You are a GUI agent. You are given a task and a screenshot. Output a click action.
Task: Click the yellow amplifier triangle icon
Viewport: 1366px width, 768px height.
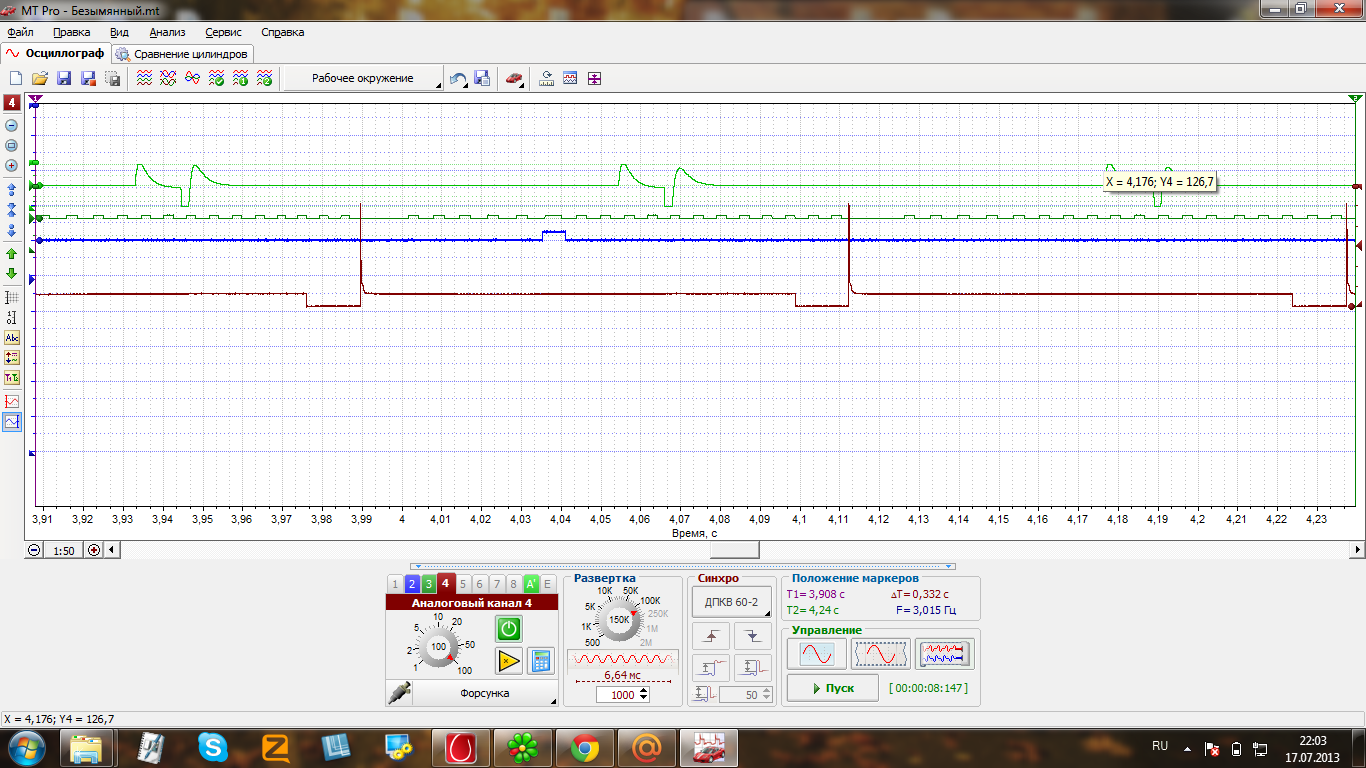509,660
